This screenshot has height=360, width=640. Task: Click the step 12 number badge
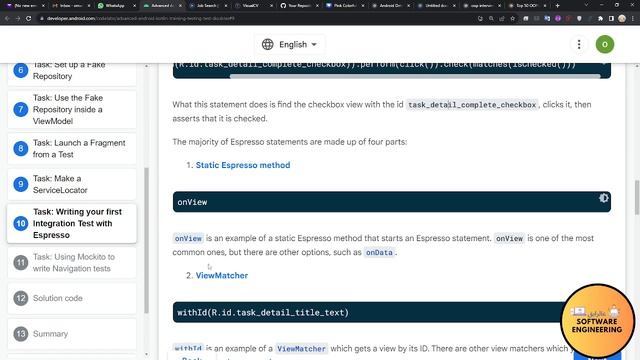[20, 298]
